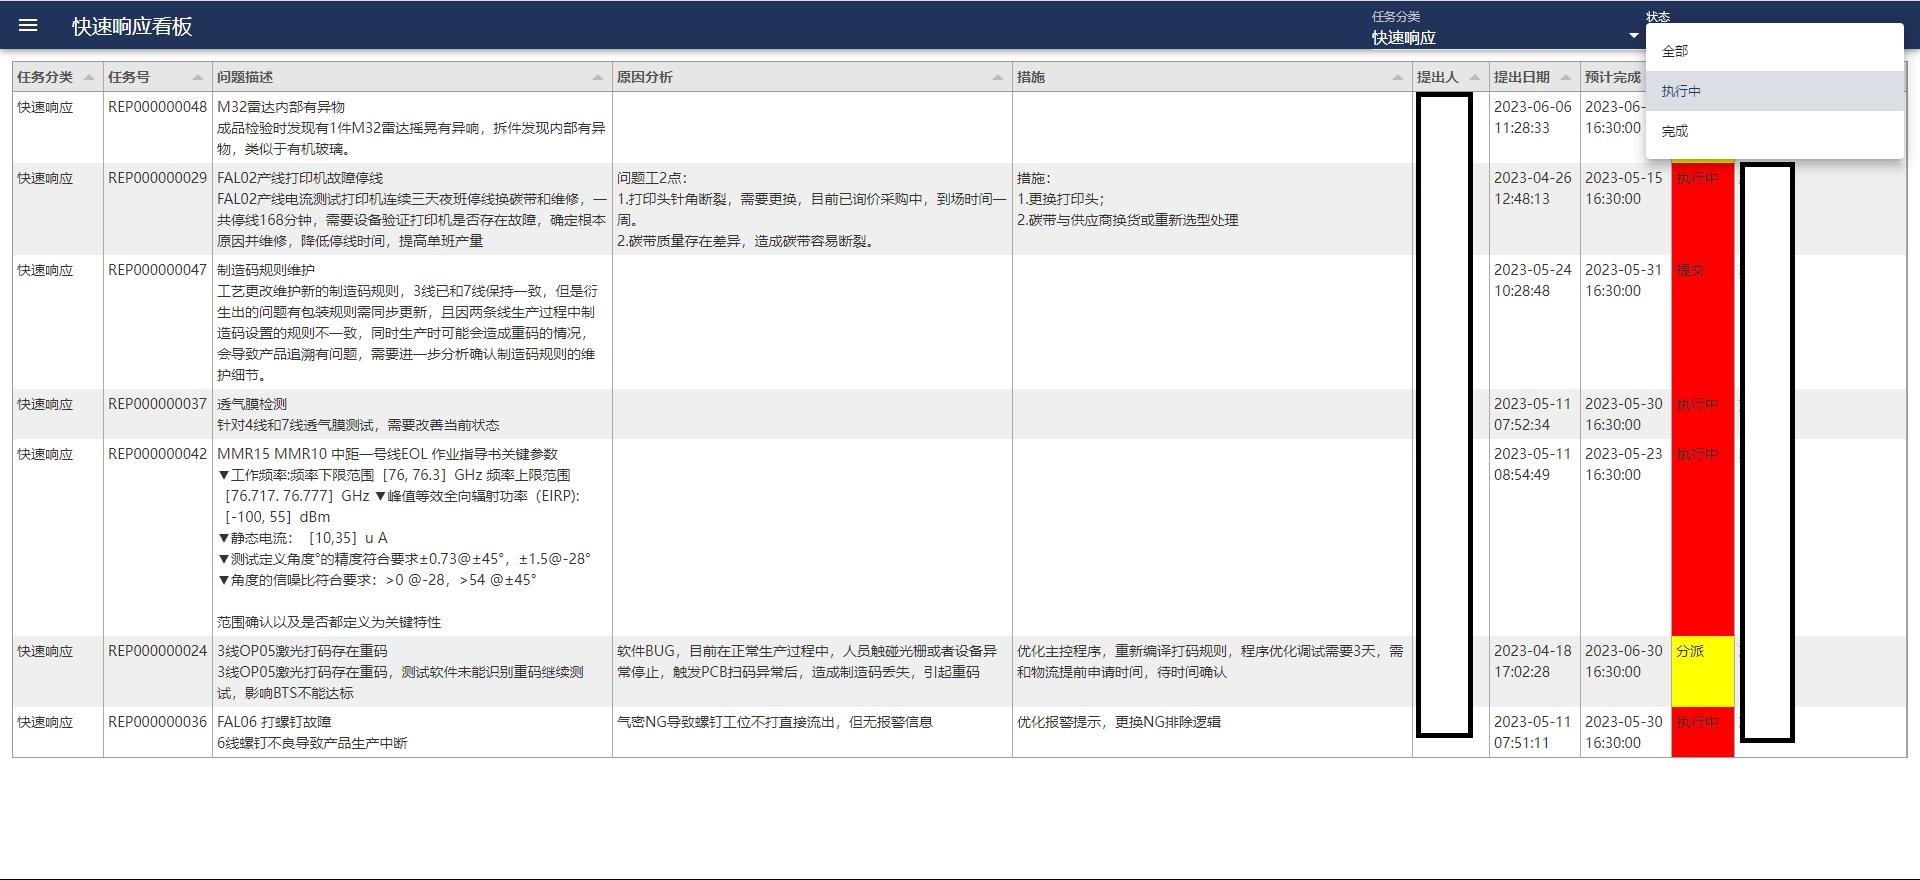Select 完成 in status menu
Image resolution: width=1920 pixels, height=880 pixels.
[x=1774, y=131]
